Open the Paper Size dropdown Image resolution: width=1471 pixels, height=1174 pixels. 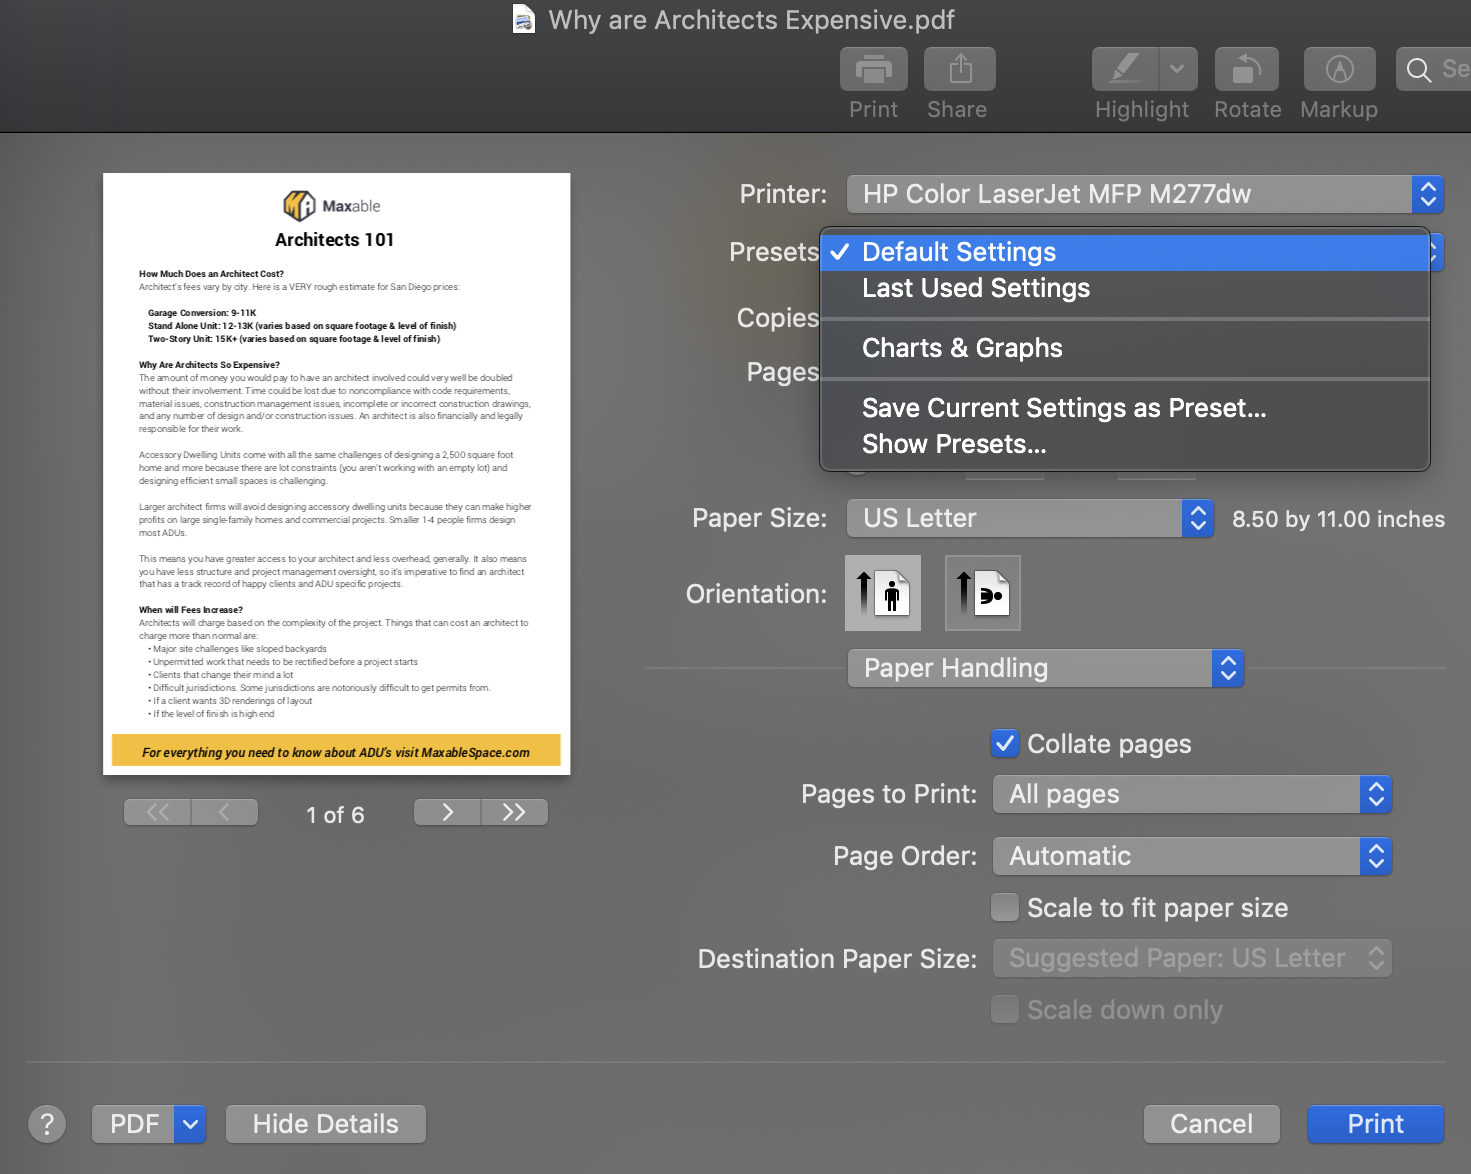(1030, 518)
